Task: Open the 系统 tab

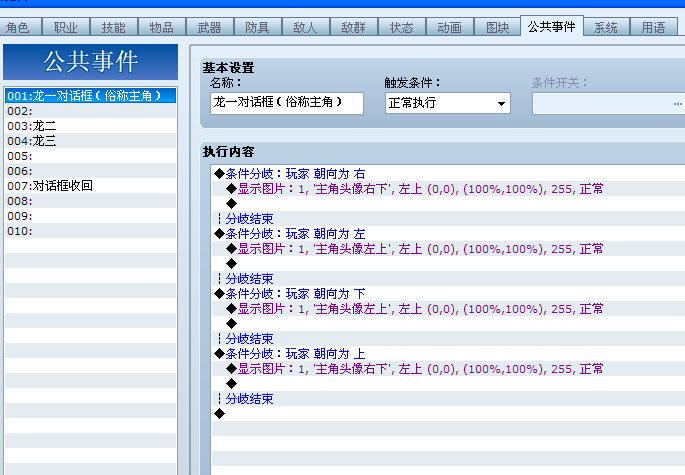Action: [x=606, y=28]
